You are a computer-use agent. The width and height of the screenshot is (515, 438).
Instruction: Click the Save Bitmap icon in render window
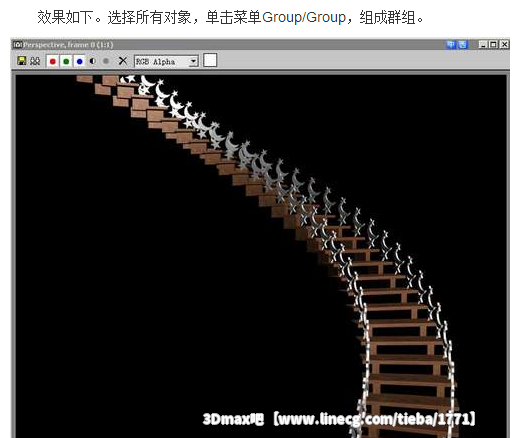(22, 61)
